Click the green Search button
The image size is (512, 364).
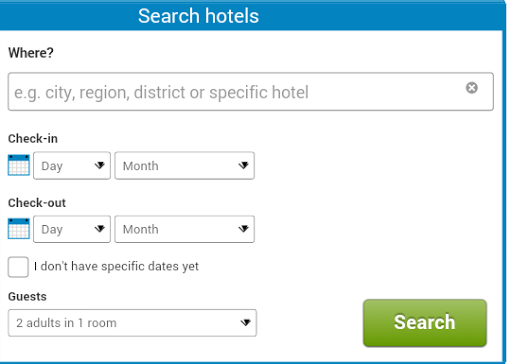tap(425, 323)
